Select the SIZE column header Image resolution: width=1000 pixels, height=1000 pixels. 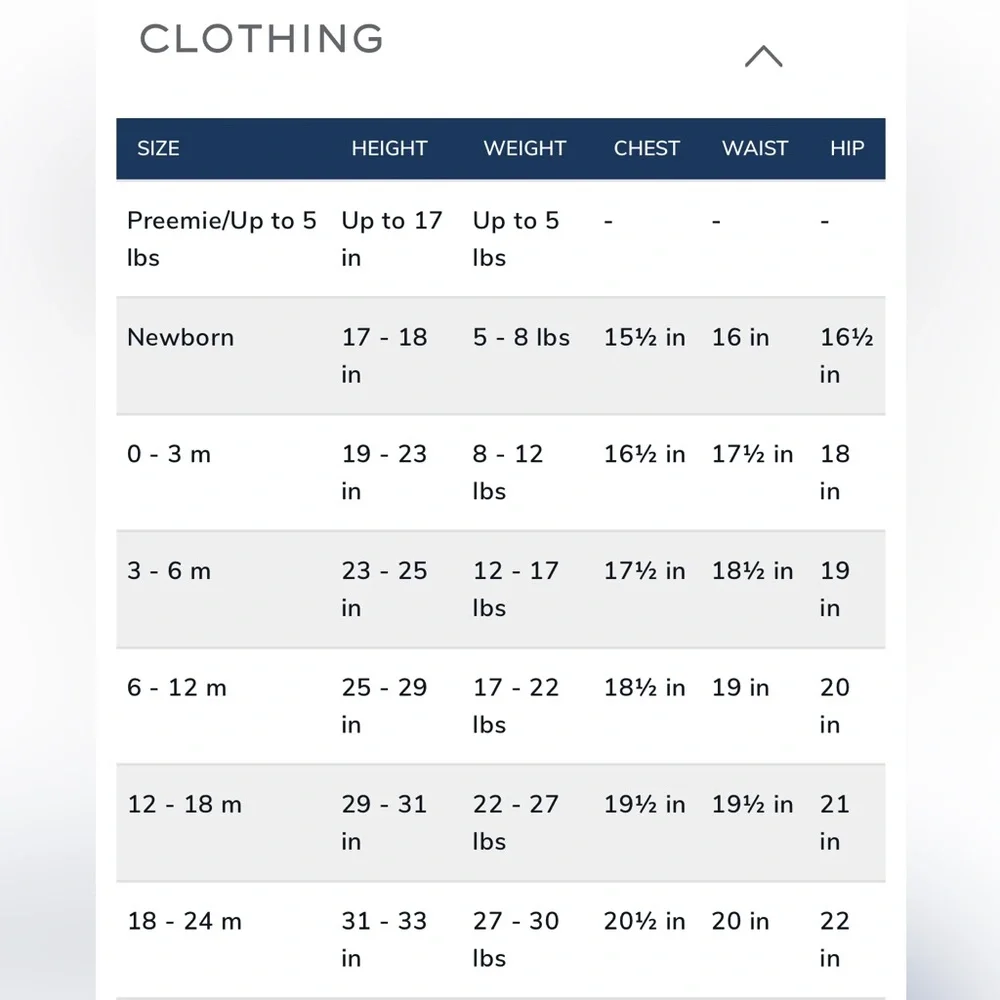tap(158, 149)
